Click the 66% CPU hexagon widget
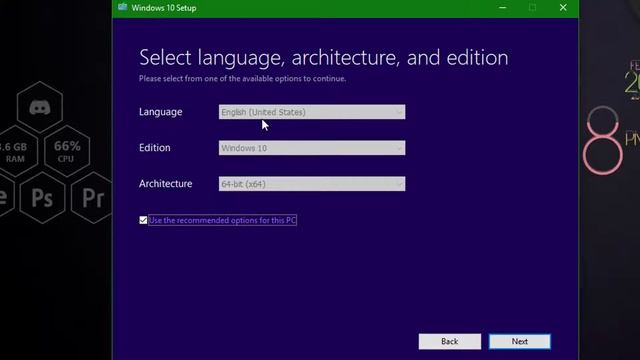 pos(67,151)
